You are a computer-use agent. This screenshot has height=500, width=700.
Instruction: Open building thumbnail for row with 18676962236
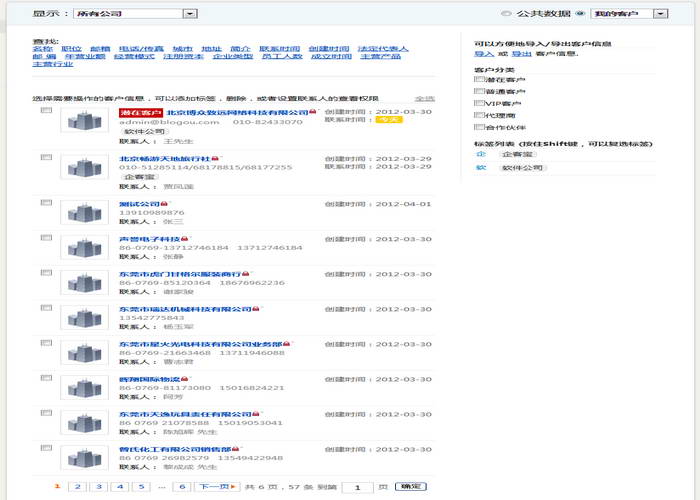tap(84, 283)
